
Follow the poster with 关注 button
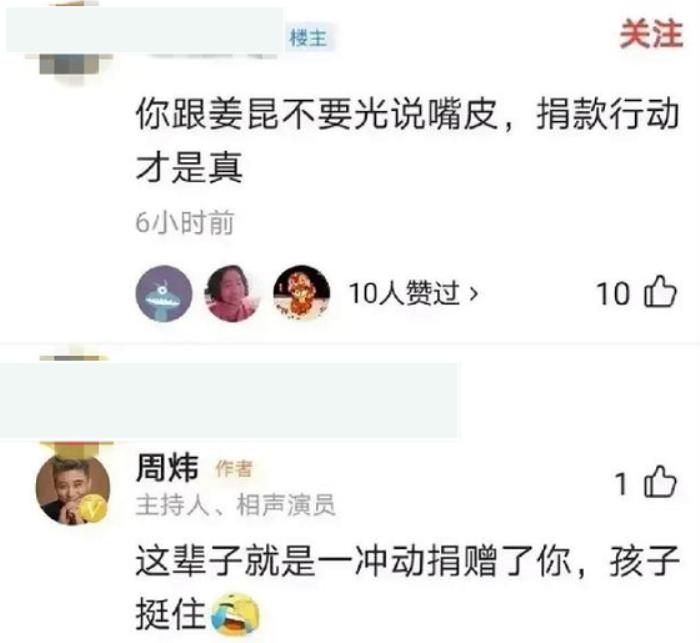pos(651,33)
